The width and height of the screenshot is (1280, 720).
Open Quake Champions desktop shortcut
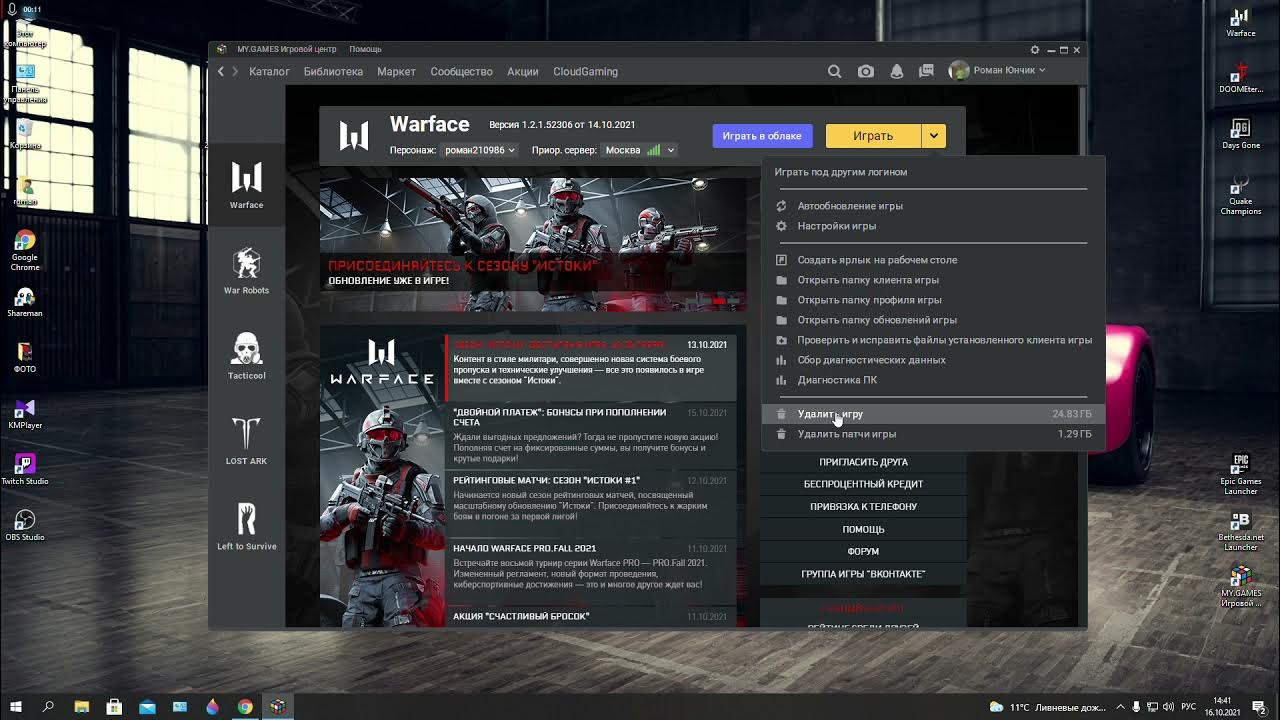pos(1241,194)
